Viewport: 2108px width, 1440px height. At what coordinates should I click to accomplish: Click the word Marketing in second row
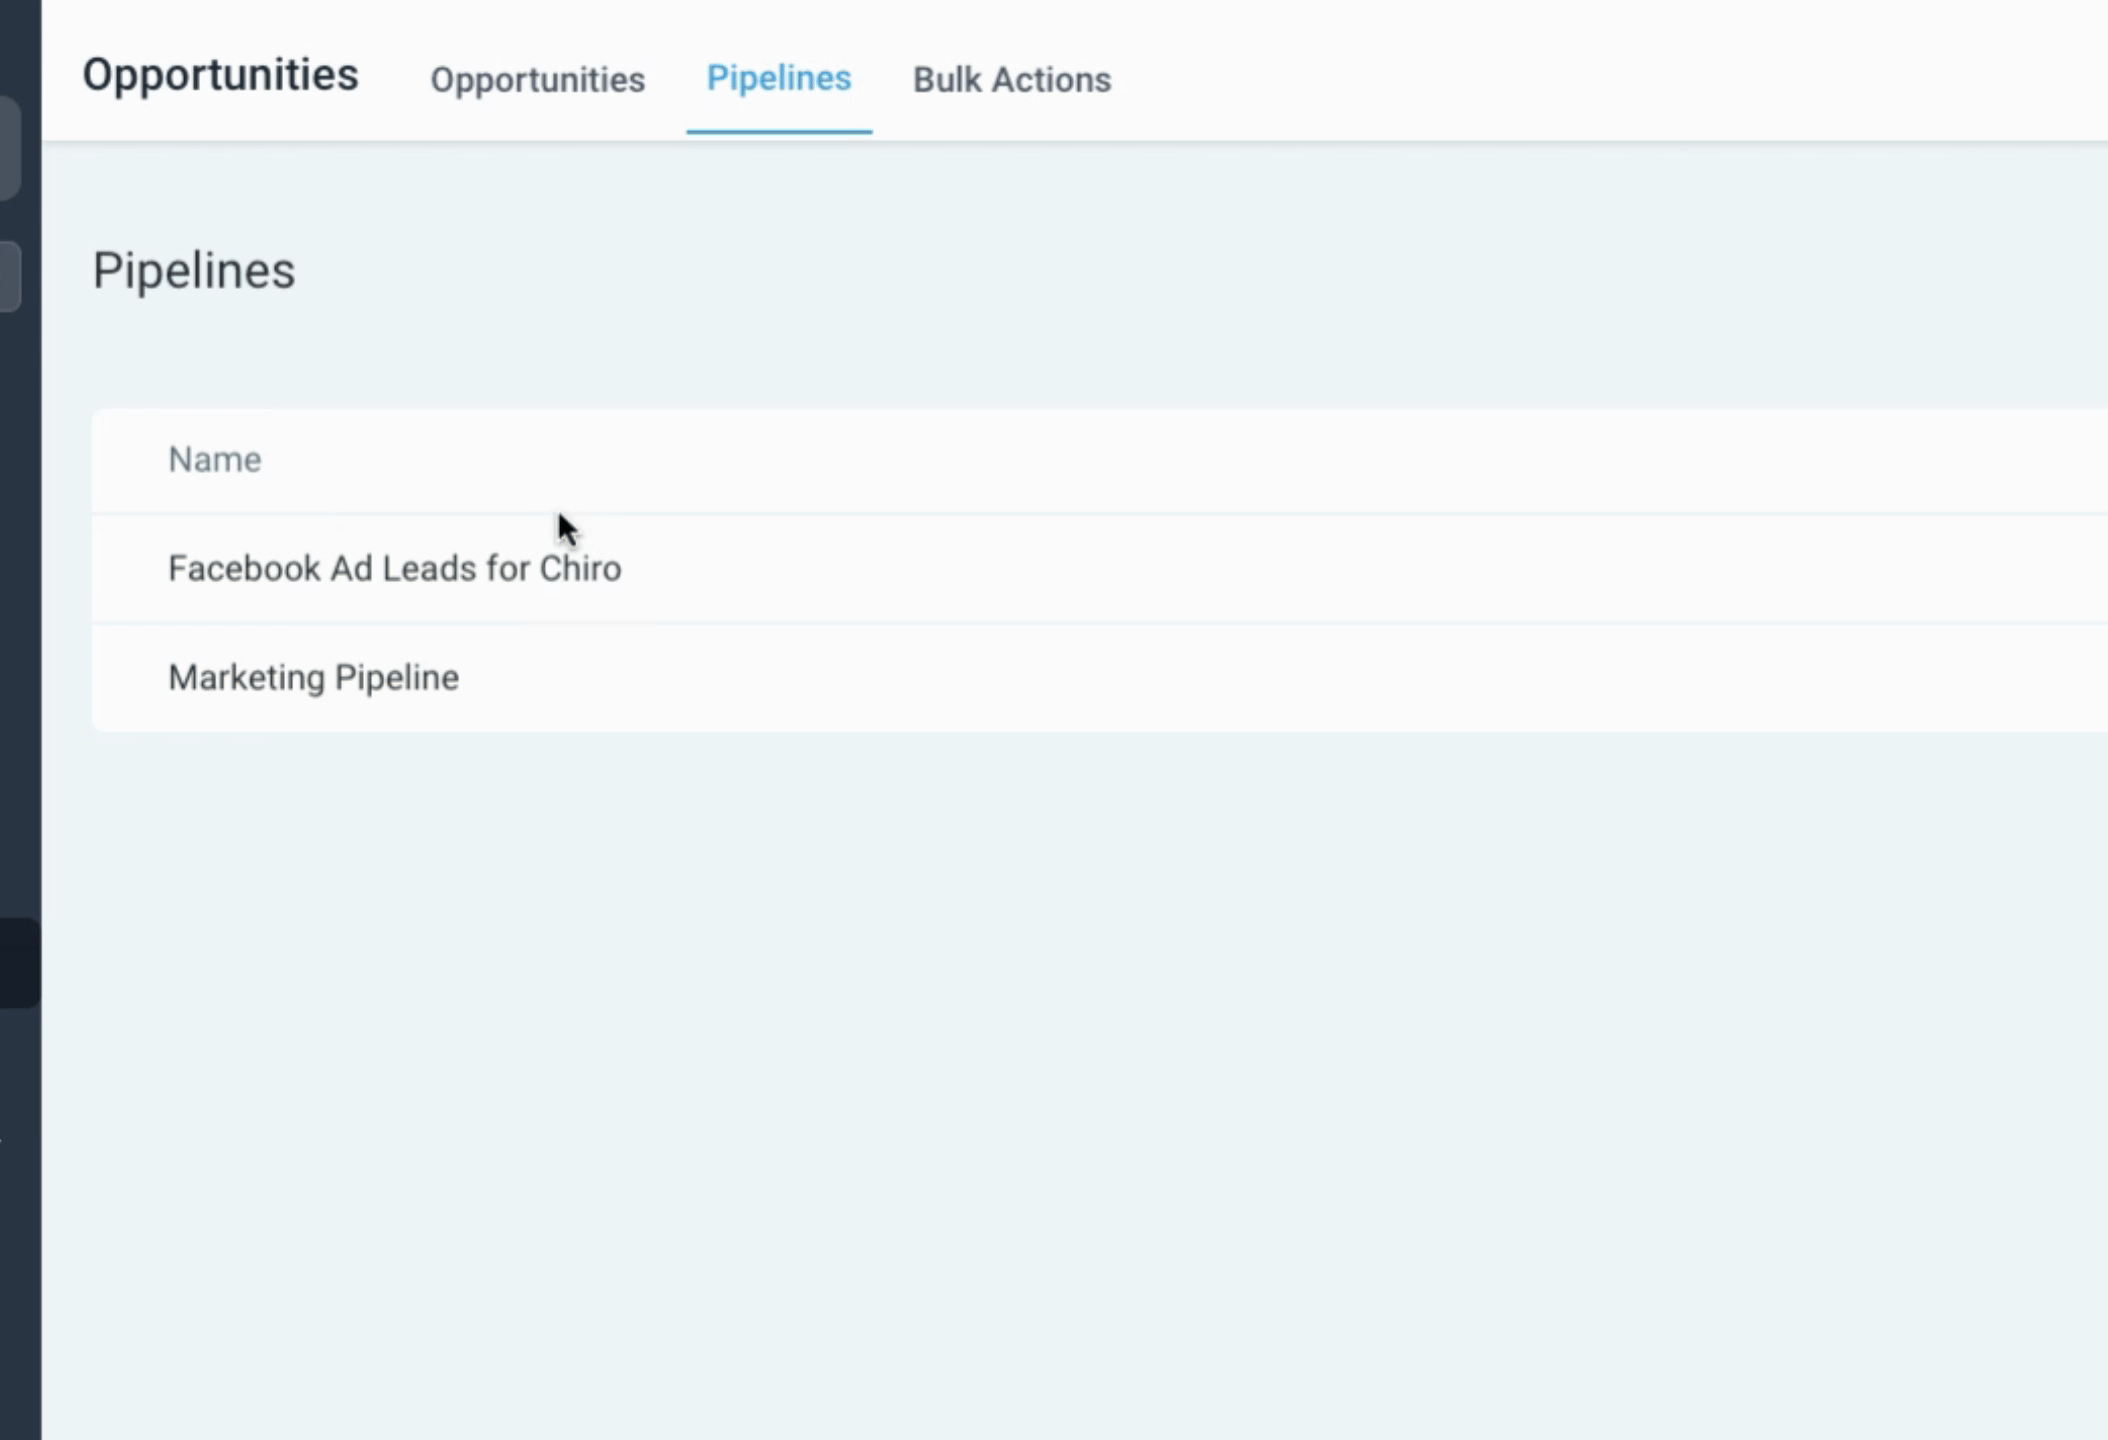point(247,677)
